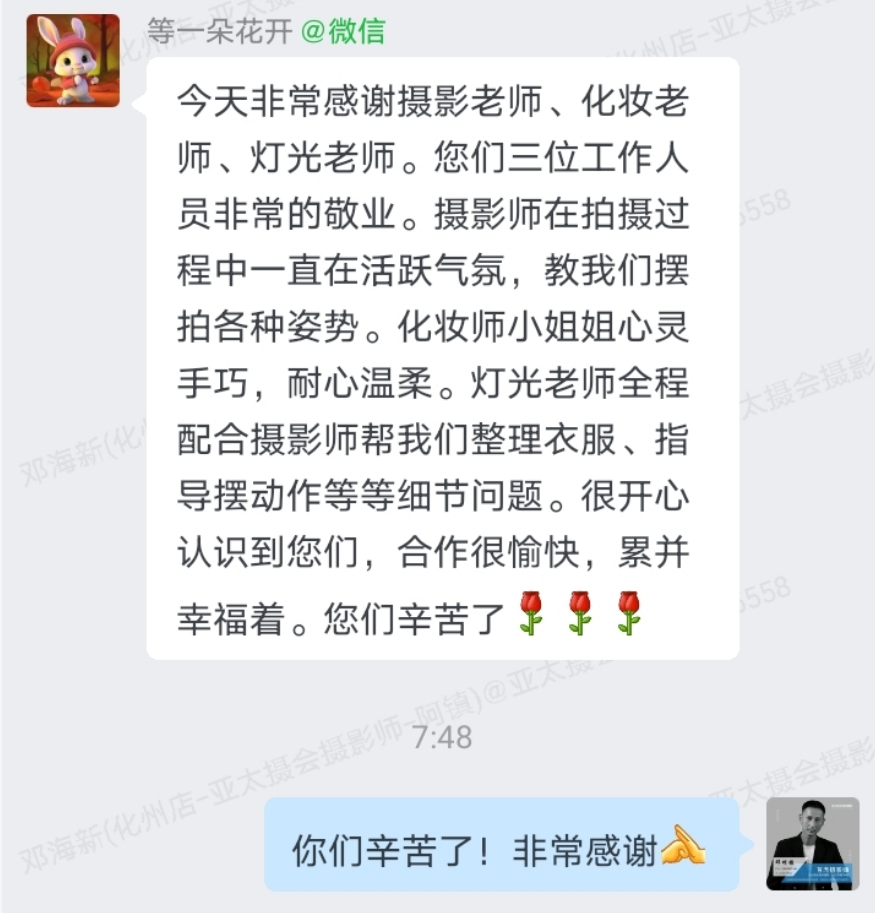Tap the phrase 认识到您们 in the message
Image resolution: width=875 pixels, height=913 pixels.
click(268, 552)
